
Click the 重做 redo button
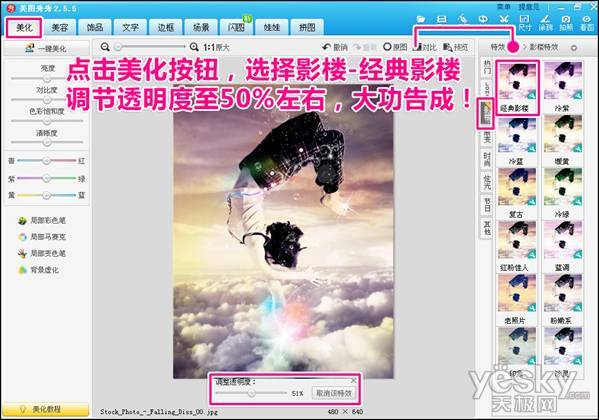pos(365,47)
